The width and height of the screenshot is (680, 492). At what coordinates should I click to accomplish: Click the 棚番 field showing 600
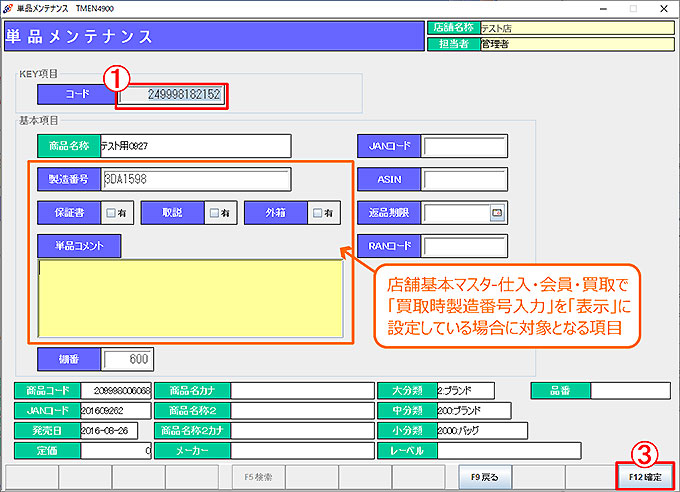127,359
